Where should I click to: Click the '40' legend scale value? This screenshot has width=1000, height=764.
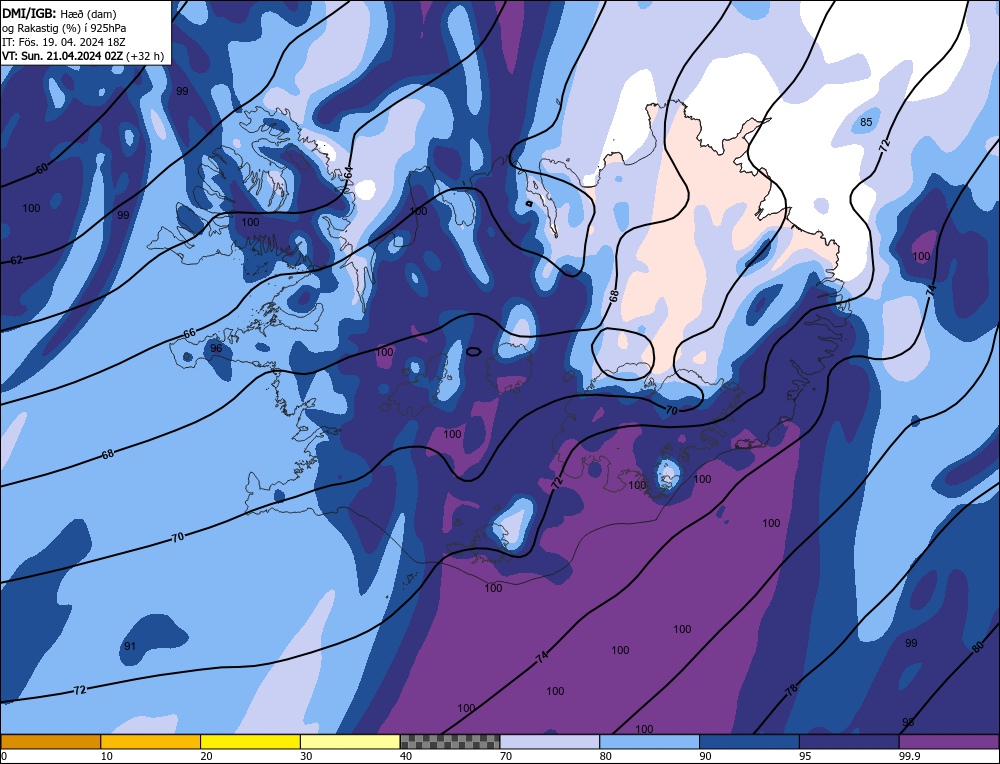click(x=406, y=756)
